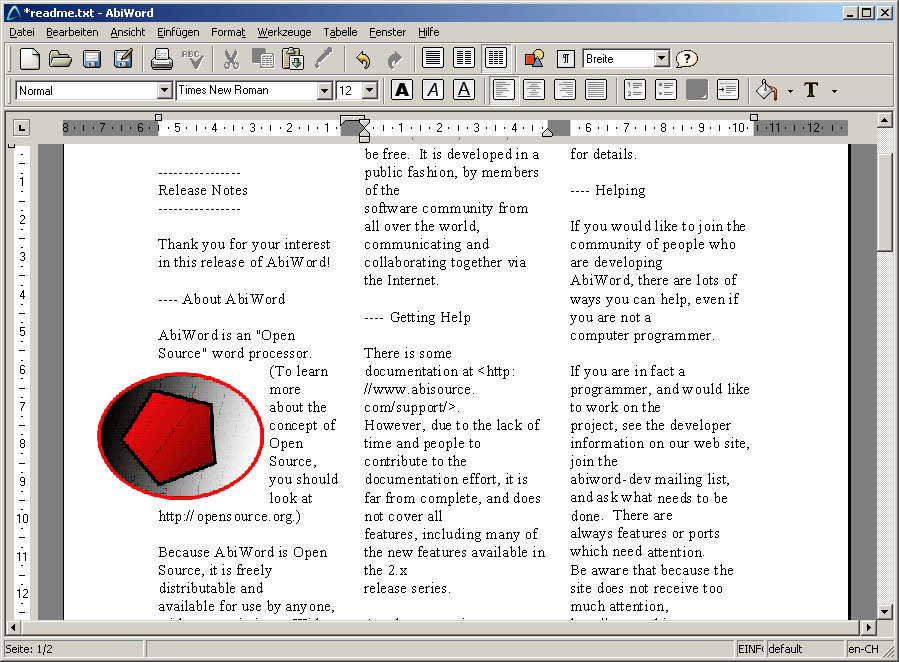Click the grey decrease indent icon
Image resolution: width=899 pixels, height=662 pixels.
(697, 90)
